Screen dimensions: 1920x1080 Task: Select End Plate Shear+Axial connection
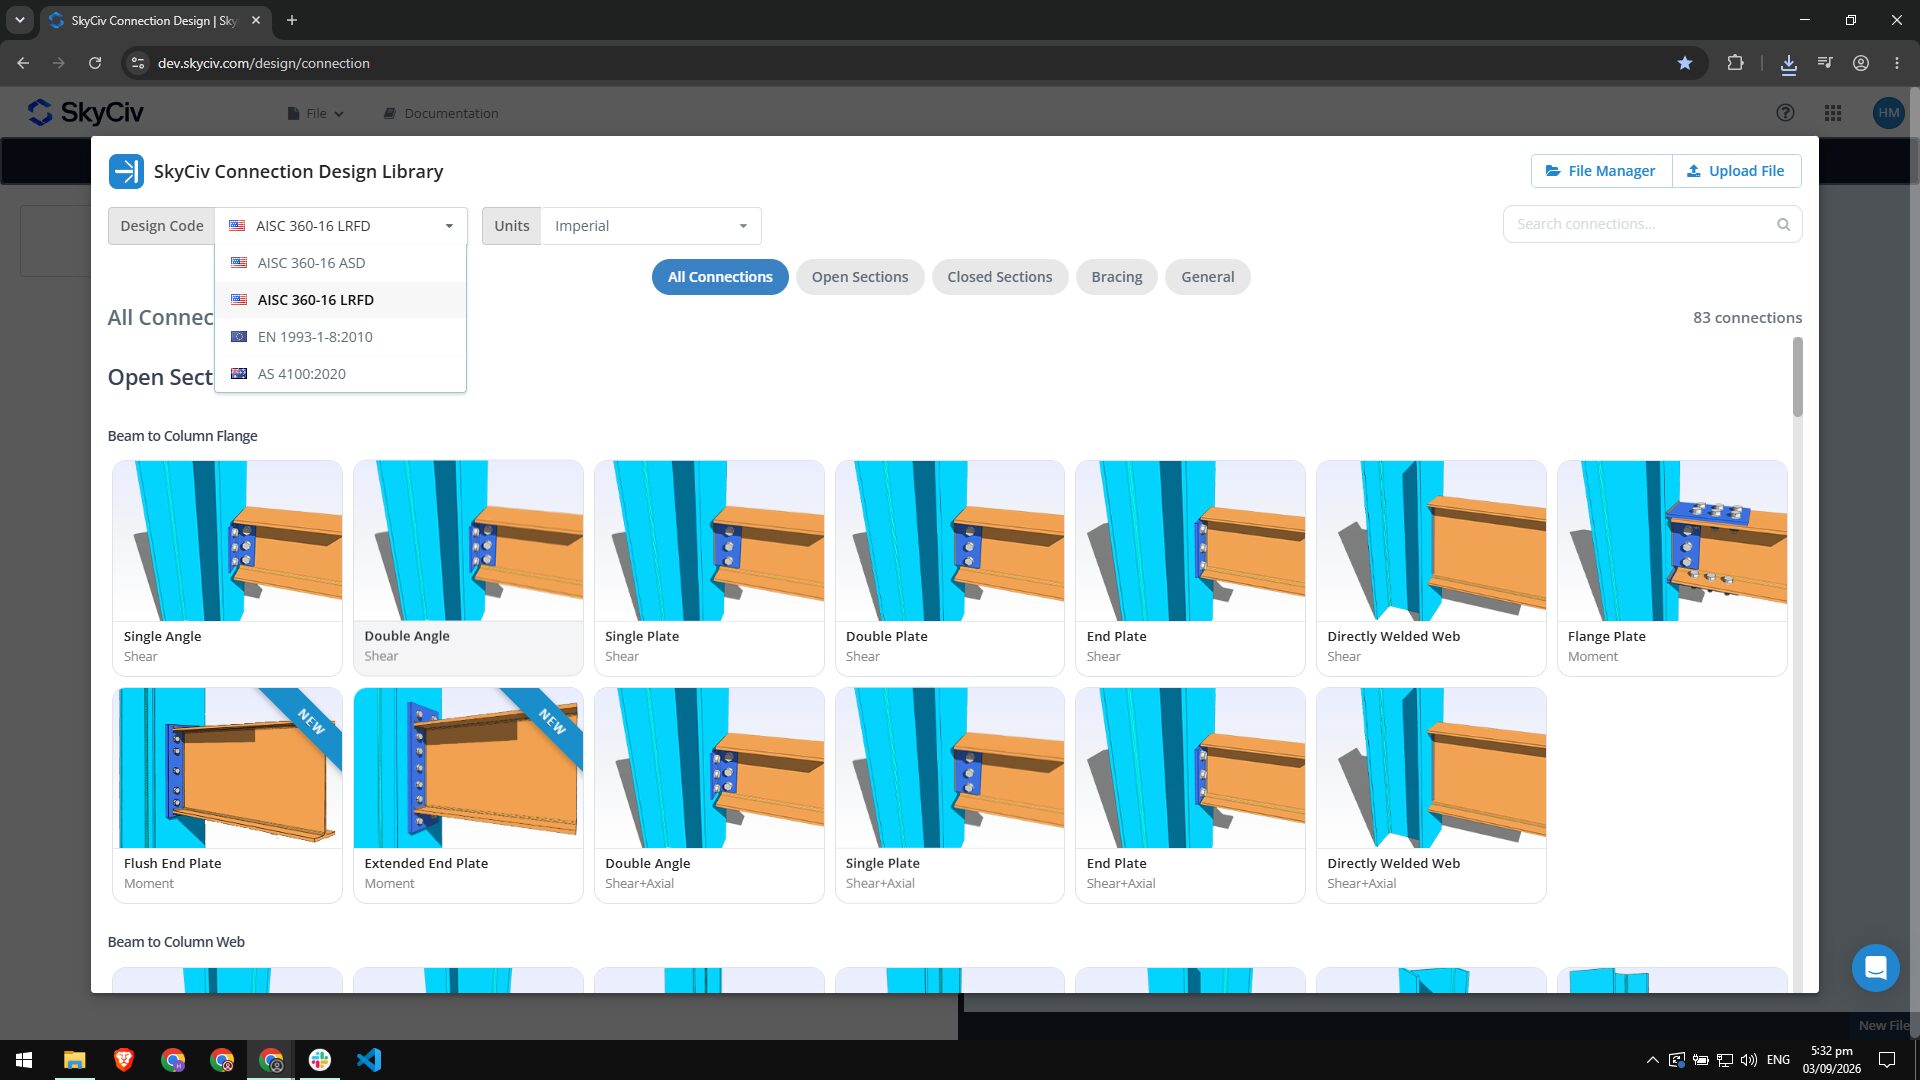pyautogui.click(x=1190, y=795)
